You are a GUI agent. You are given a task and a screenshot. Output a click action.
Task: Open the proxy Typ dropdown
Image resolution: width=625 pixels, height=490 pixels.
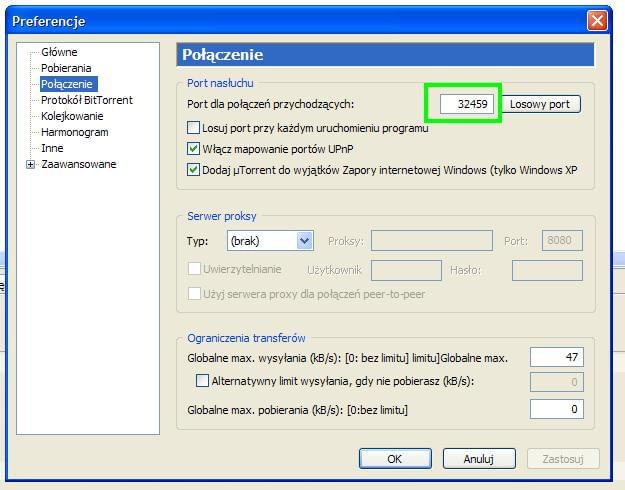pos(304,241)
